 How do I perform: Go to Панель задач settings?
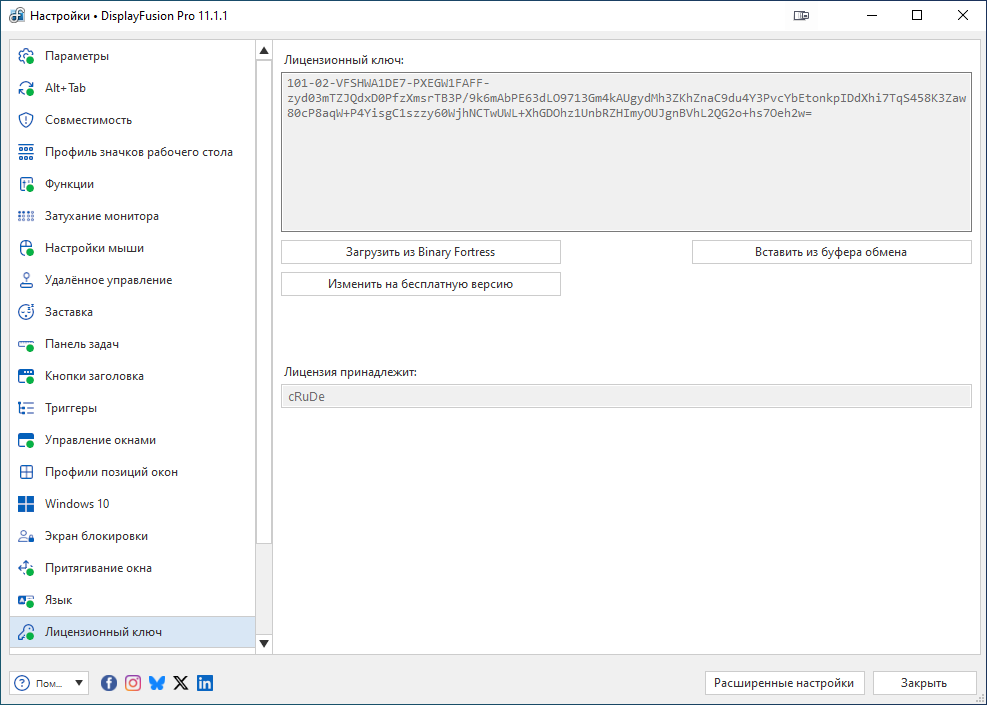(x=81, y=344)
